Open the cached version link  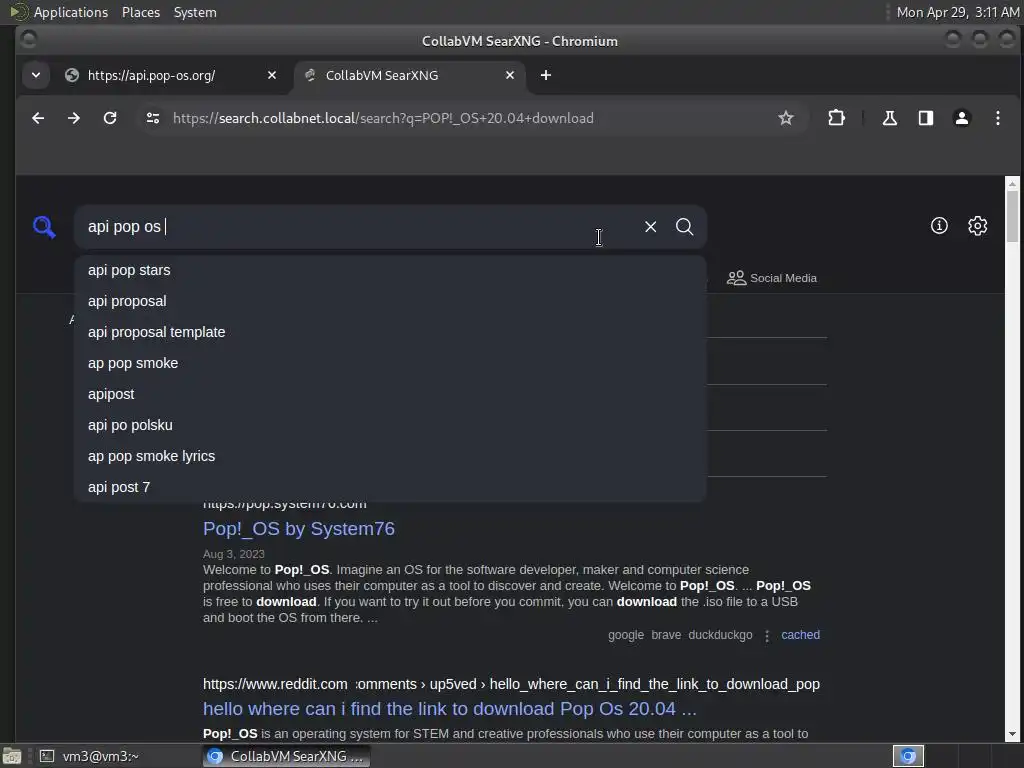click(x=800, y=635)
